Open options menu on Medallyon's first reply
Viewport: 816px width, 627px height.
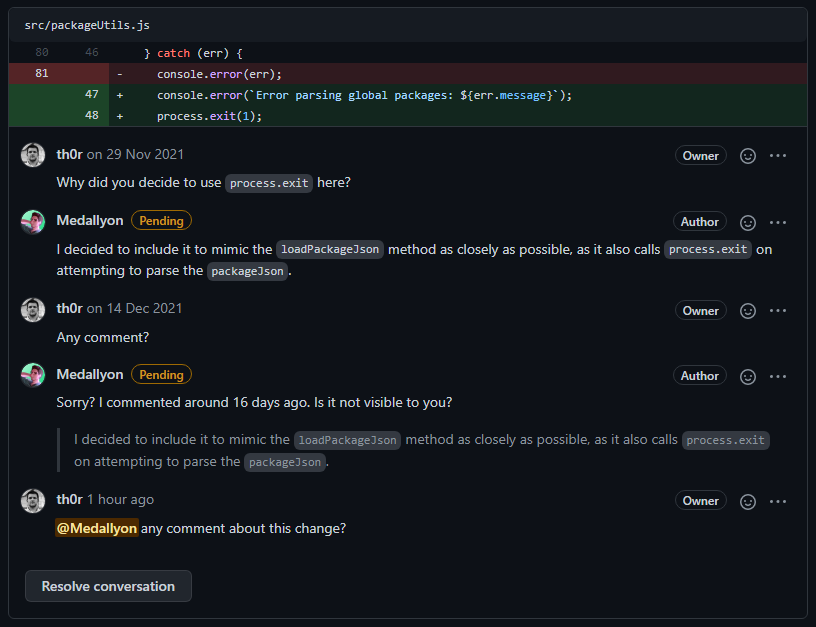pos(778,222)
